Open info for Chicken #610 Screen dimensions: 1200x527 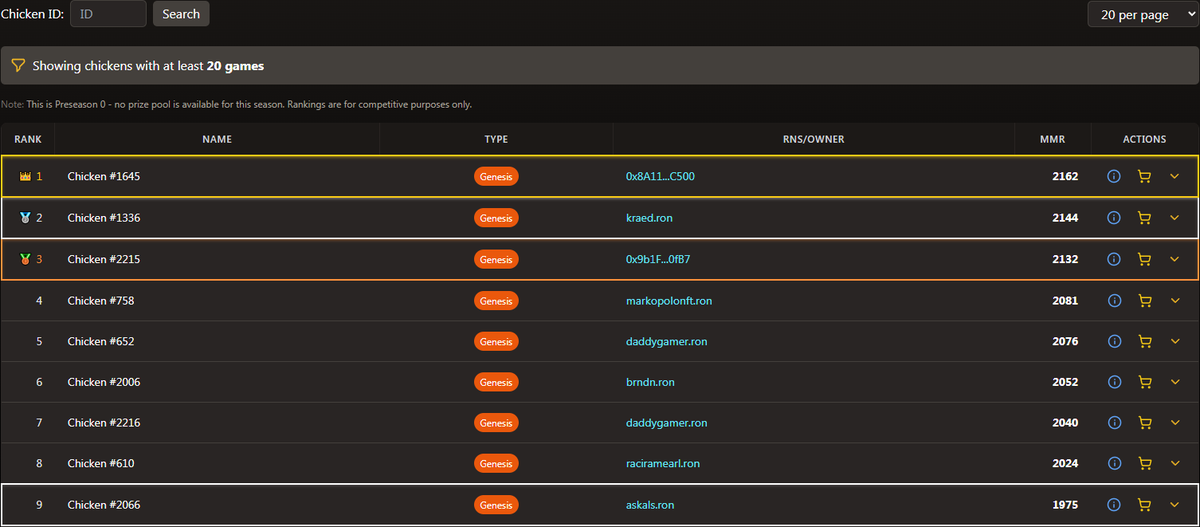[1114, 464]
